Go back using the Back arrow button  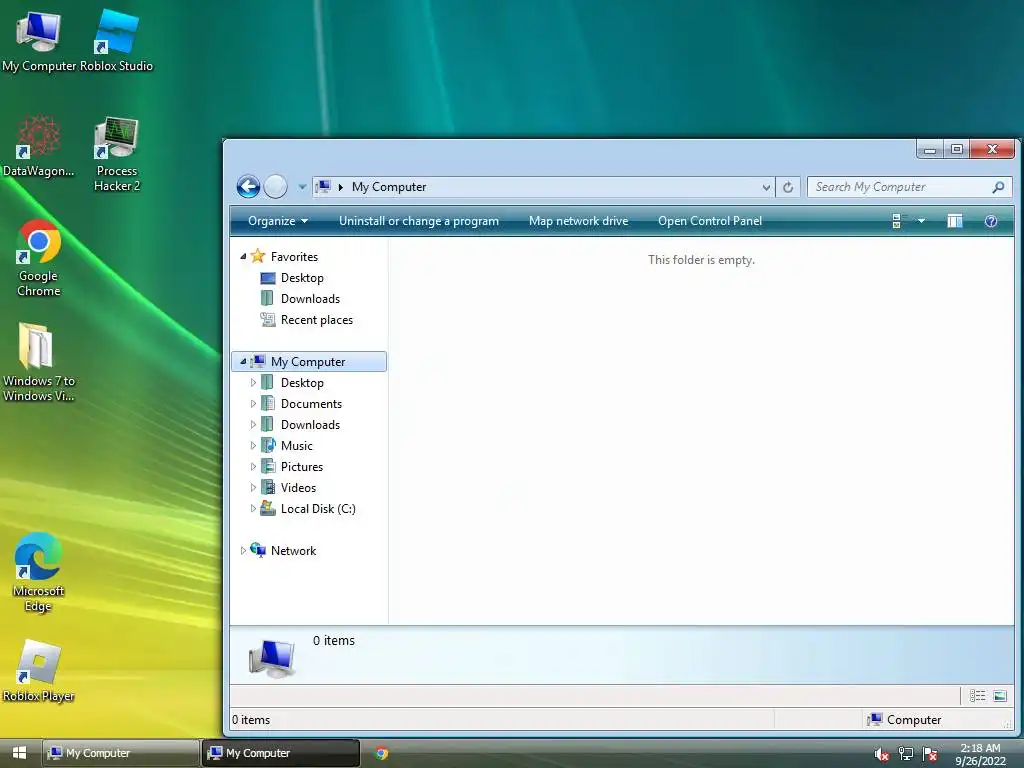point(248,187)
